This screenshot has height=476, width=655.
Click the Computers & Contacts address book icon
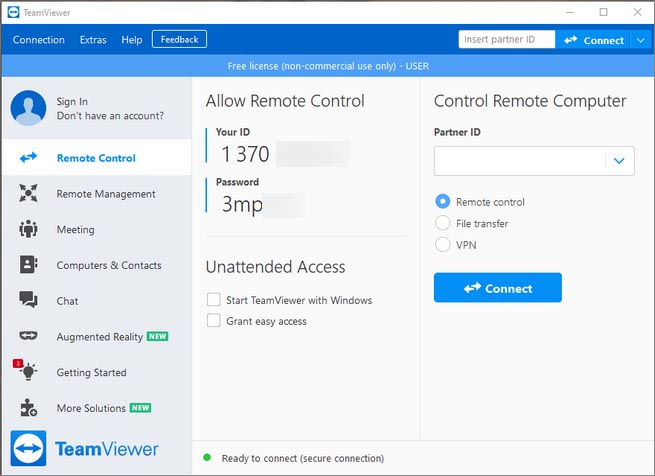[x=28, y=265]
